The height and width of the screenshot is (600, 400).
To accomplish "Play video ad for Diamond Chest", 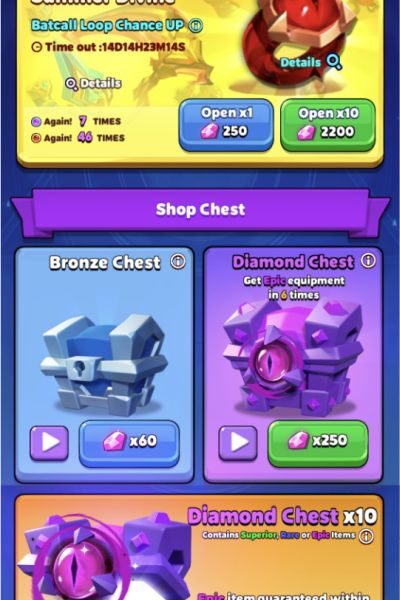I will click(x=238, y=443).
